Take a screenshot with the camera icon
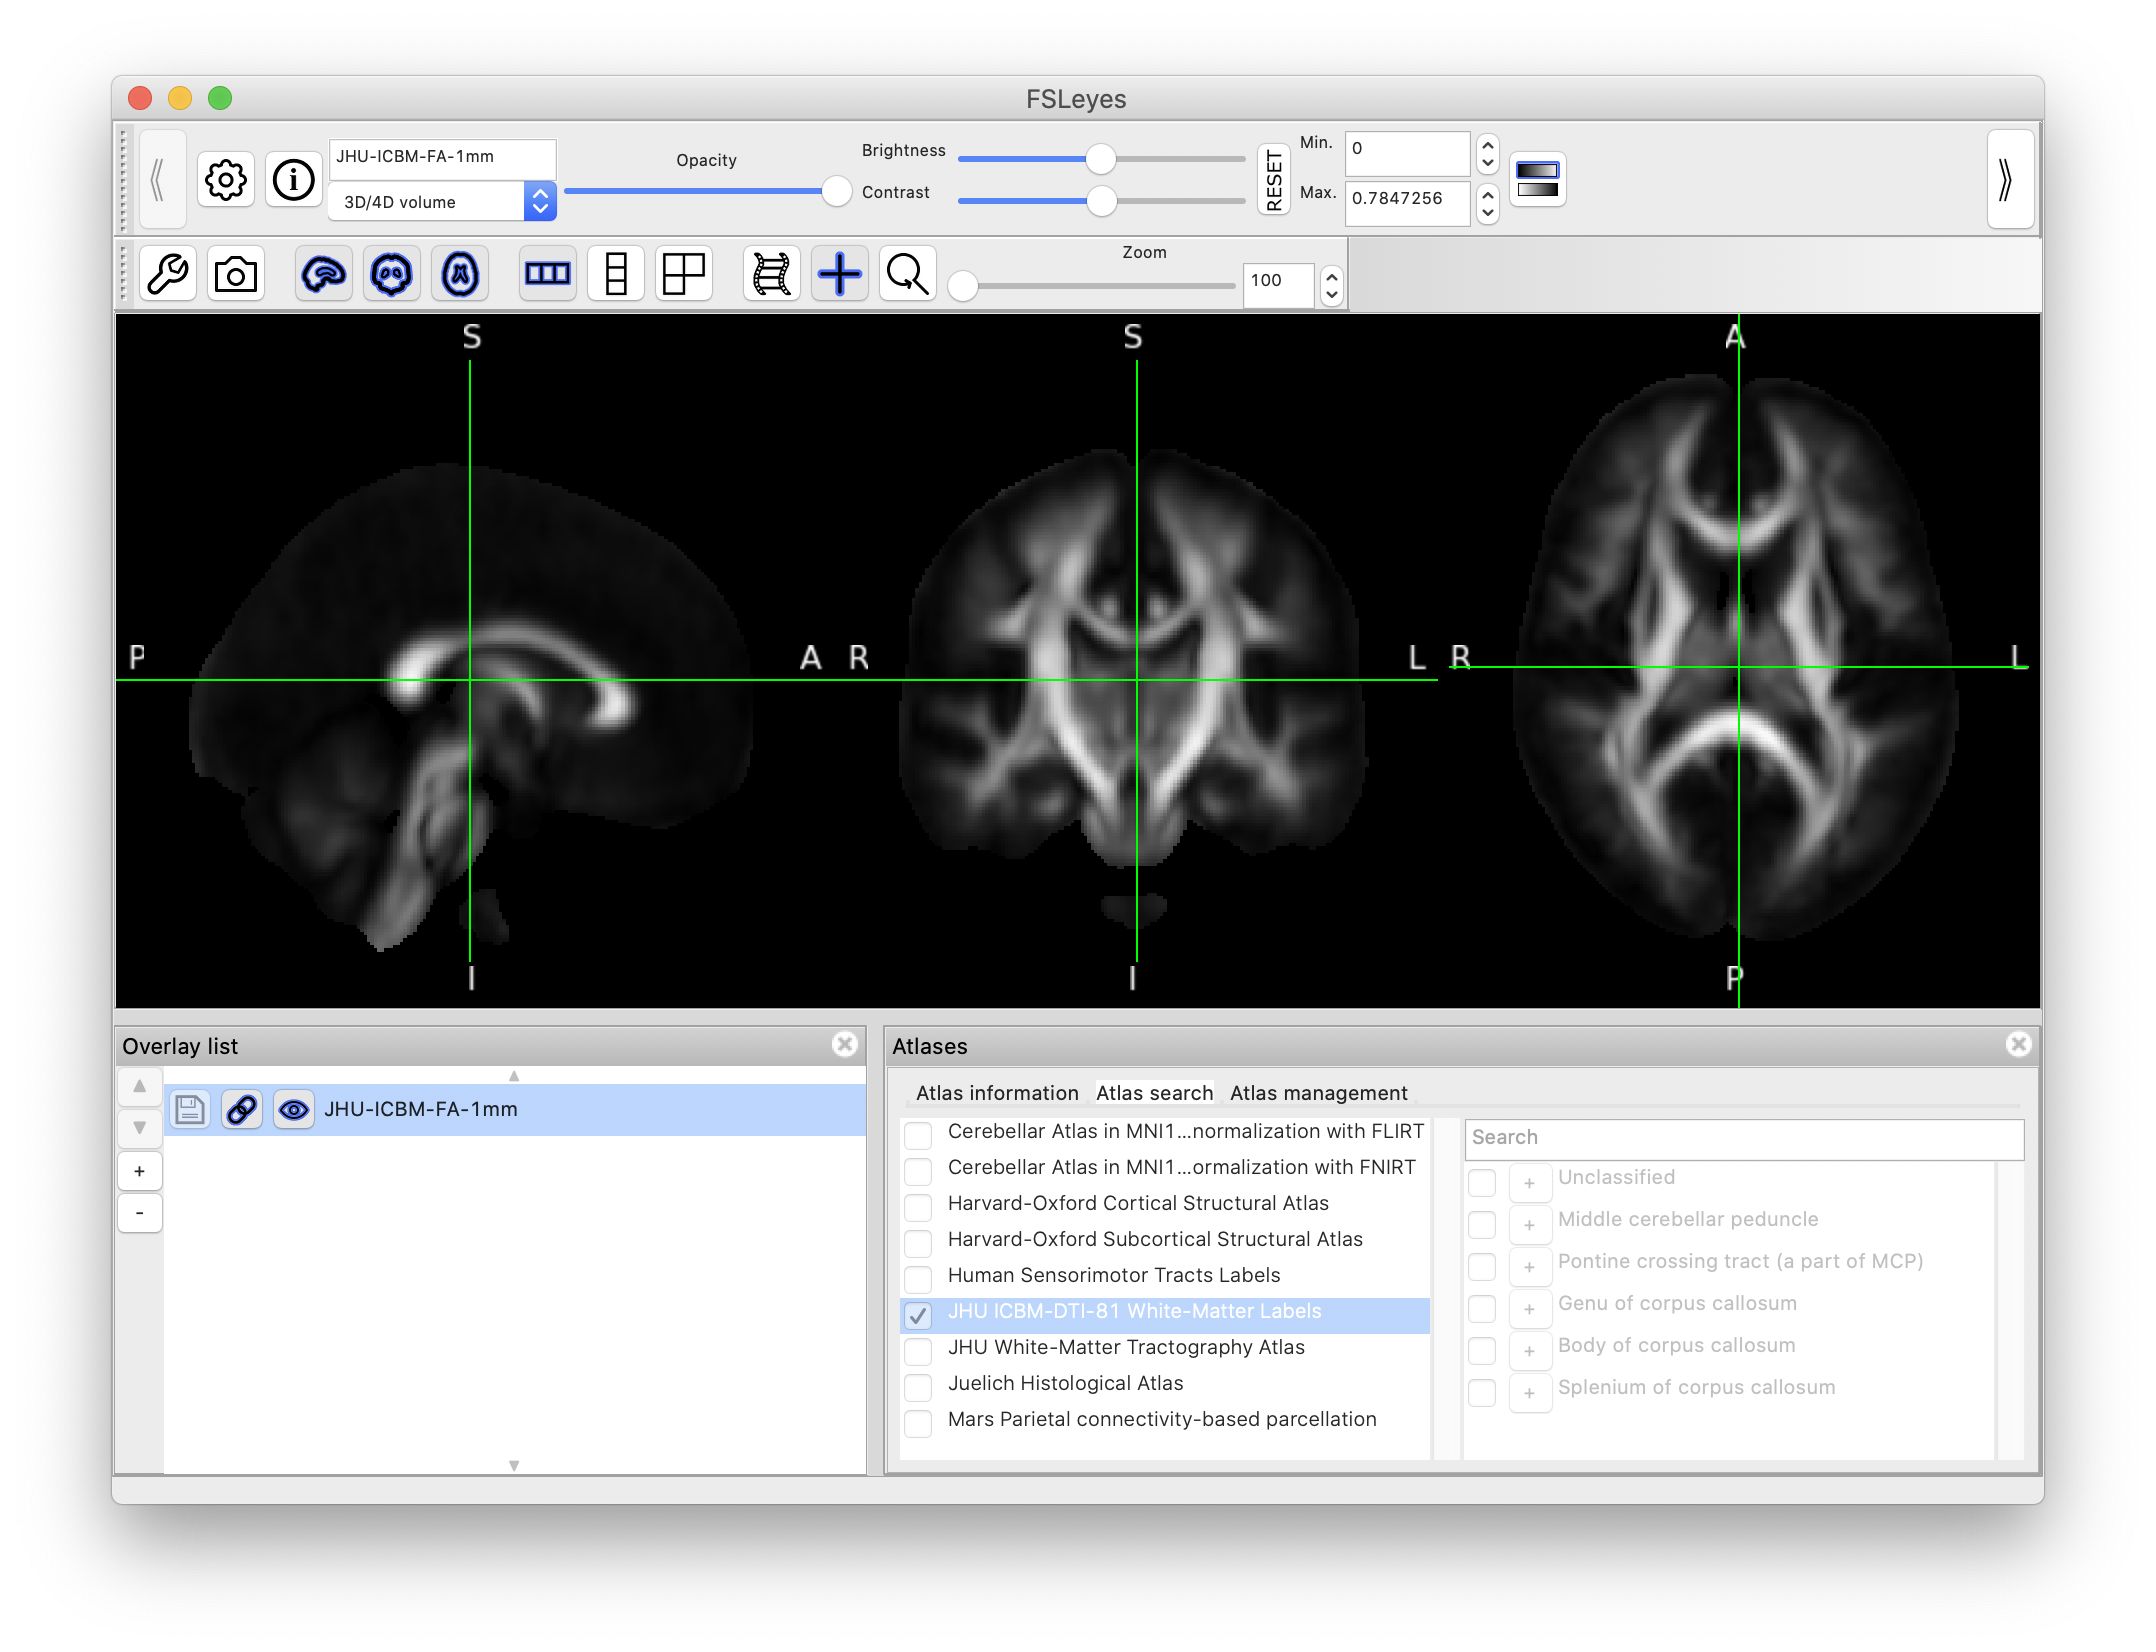 coord(236,274)
